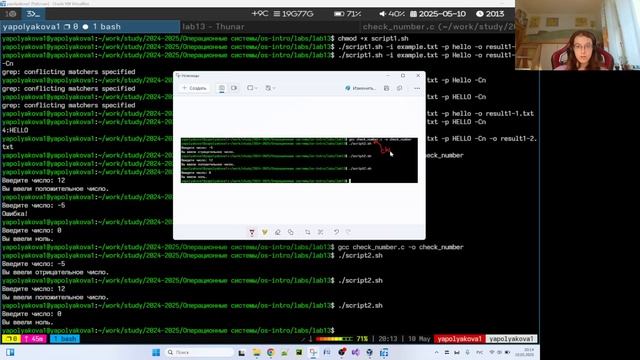Click the Создать new snip button

click(x=194, y=88)
